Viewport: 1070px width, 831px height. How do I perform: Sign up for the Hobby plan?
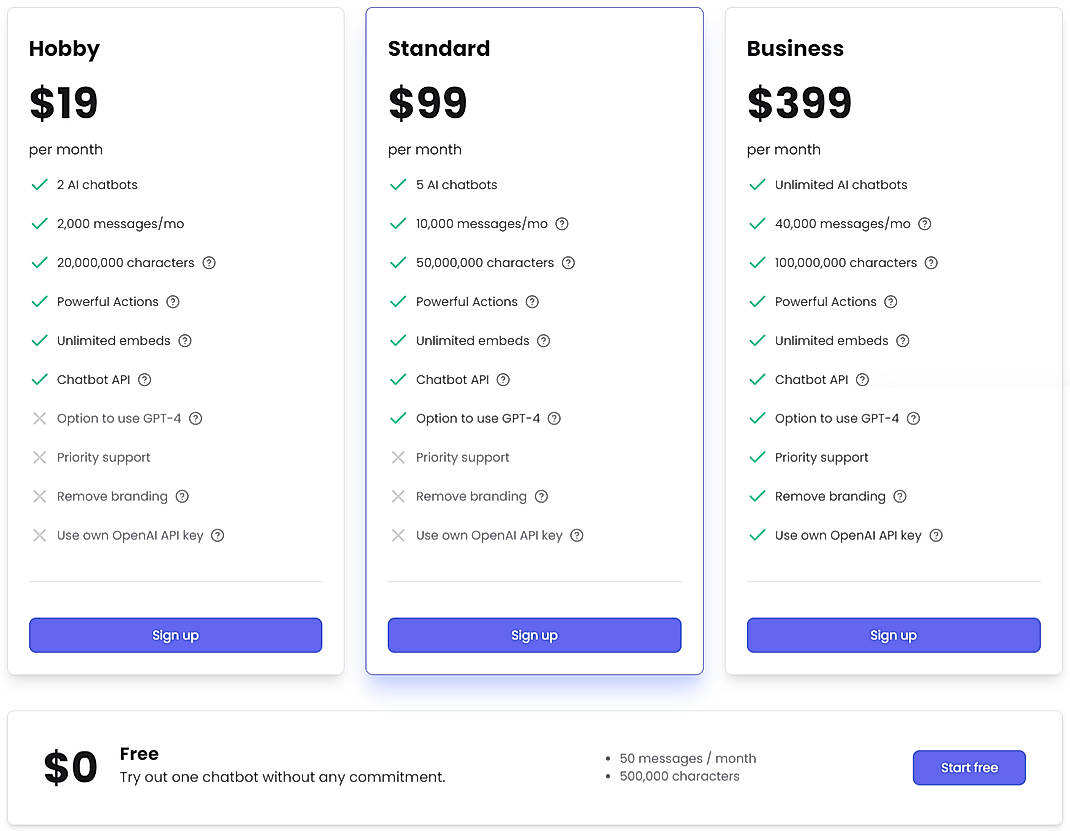click(x=175, y=635)
